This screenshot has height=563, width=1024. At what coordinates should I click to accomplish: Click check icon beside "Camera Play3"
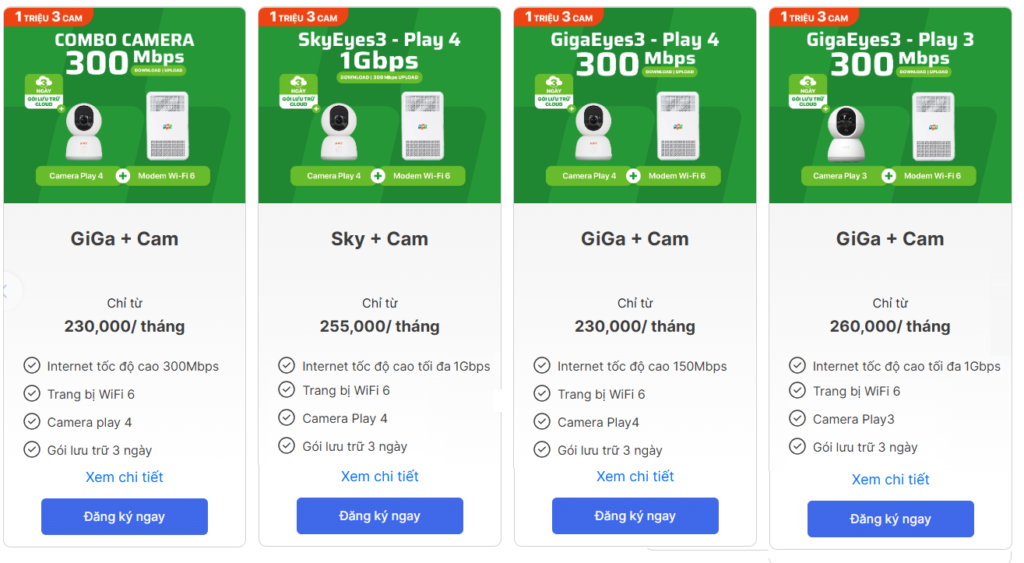tap(797, 419)
